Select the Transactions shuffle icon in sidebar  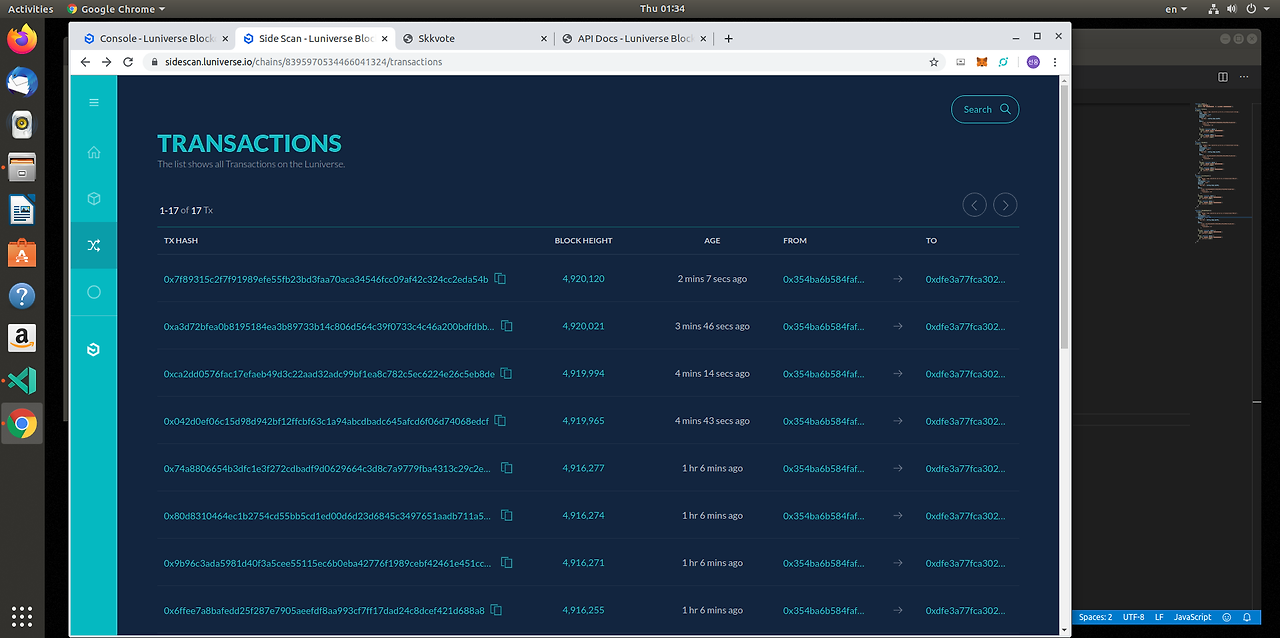coord(94,246)
